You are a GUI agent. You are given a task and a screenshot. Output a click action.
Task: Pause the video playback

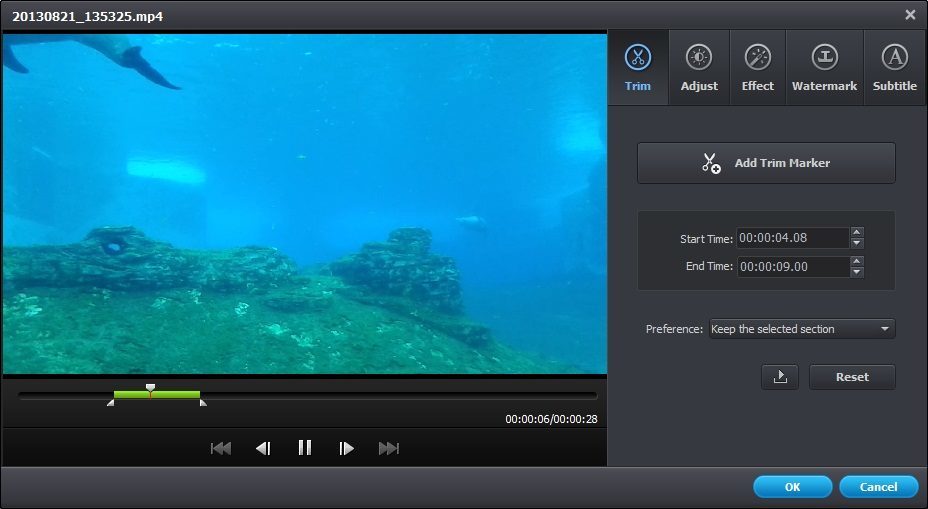305,447
